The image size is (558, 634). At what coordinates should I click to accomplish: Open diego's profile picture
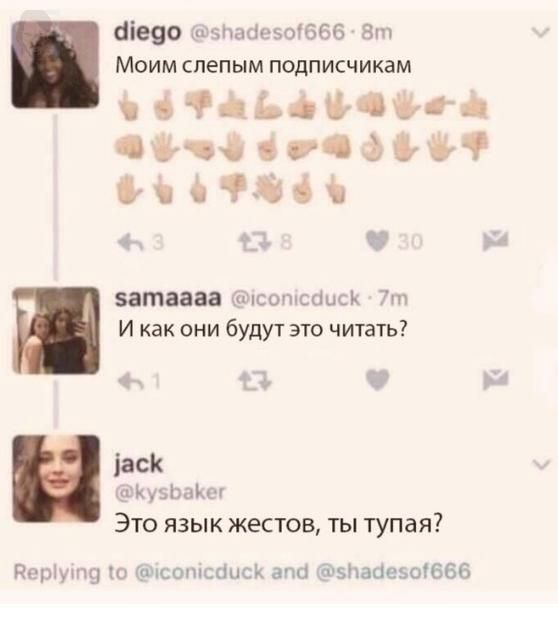tap(56, 65)
